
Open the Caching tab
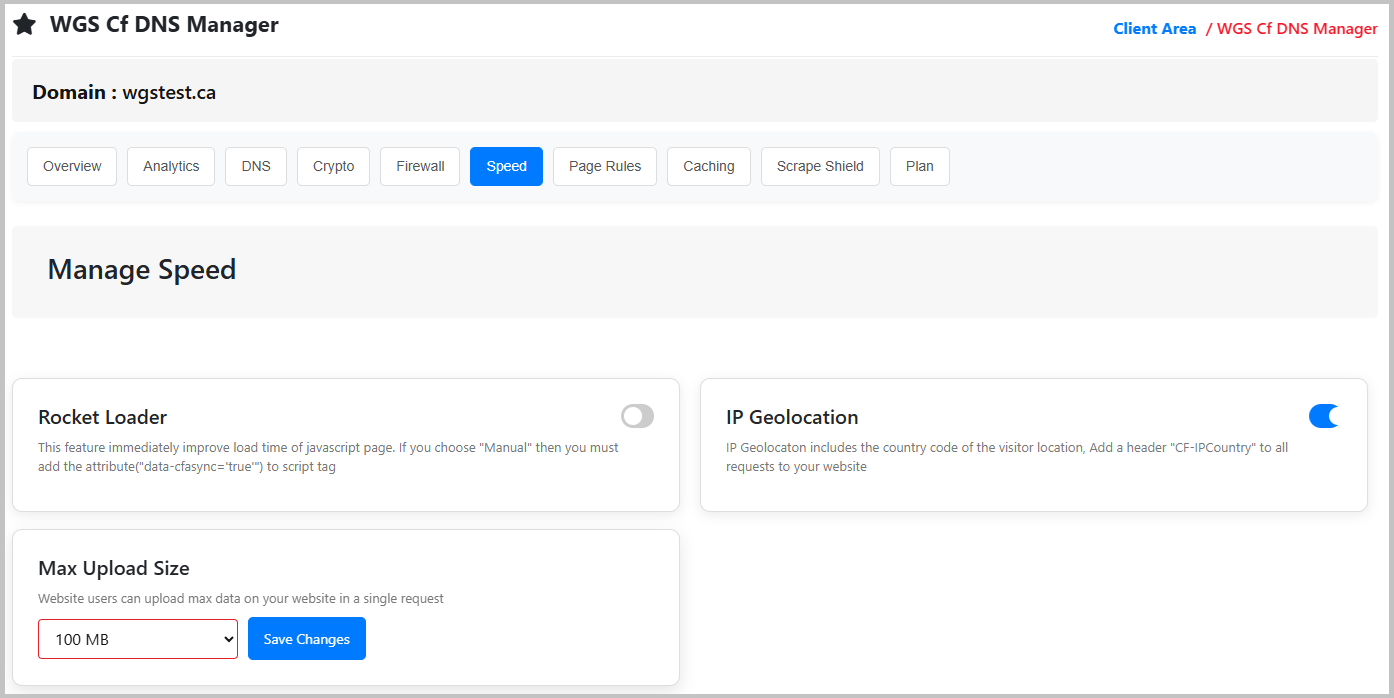[x=708, y=166]
